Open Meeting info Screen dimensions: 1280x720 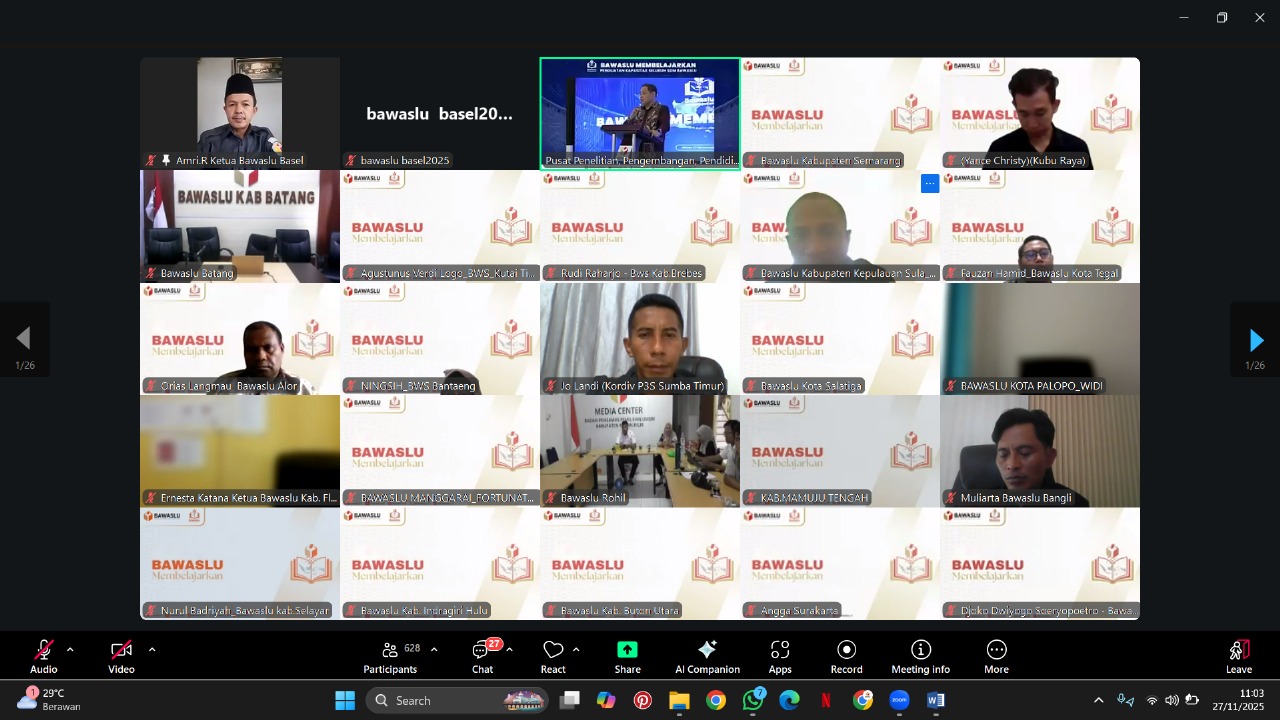pos(920,656)
